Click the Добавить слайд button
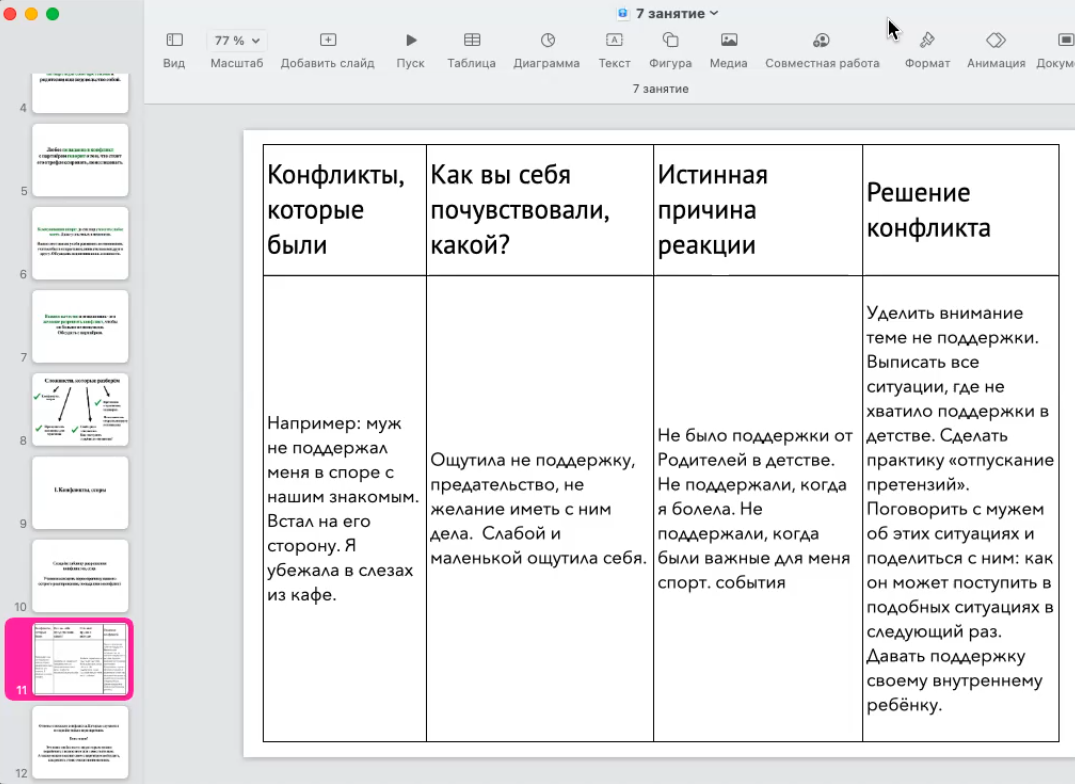Viewport: 1075px width, 784px height. 328,50
